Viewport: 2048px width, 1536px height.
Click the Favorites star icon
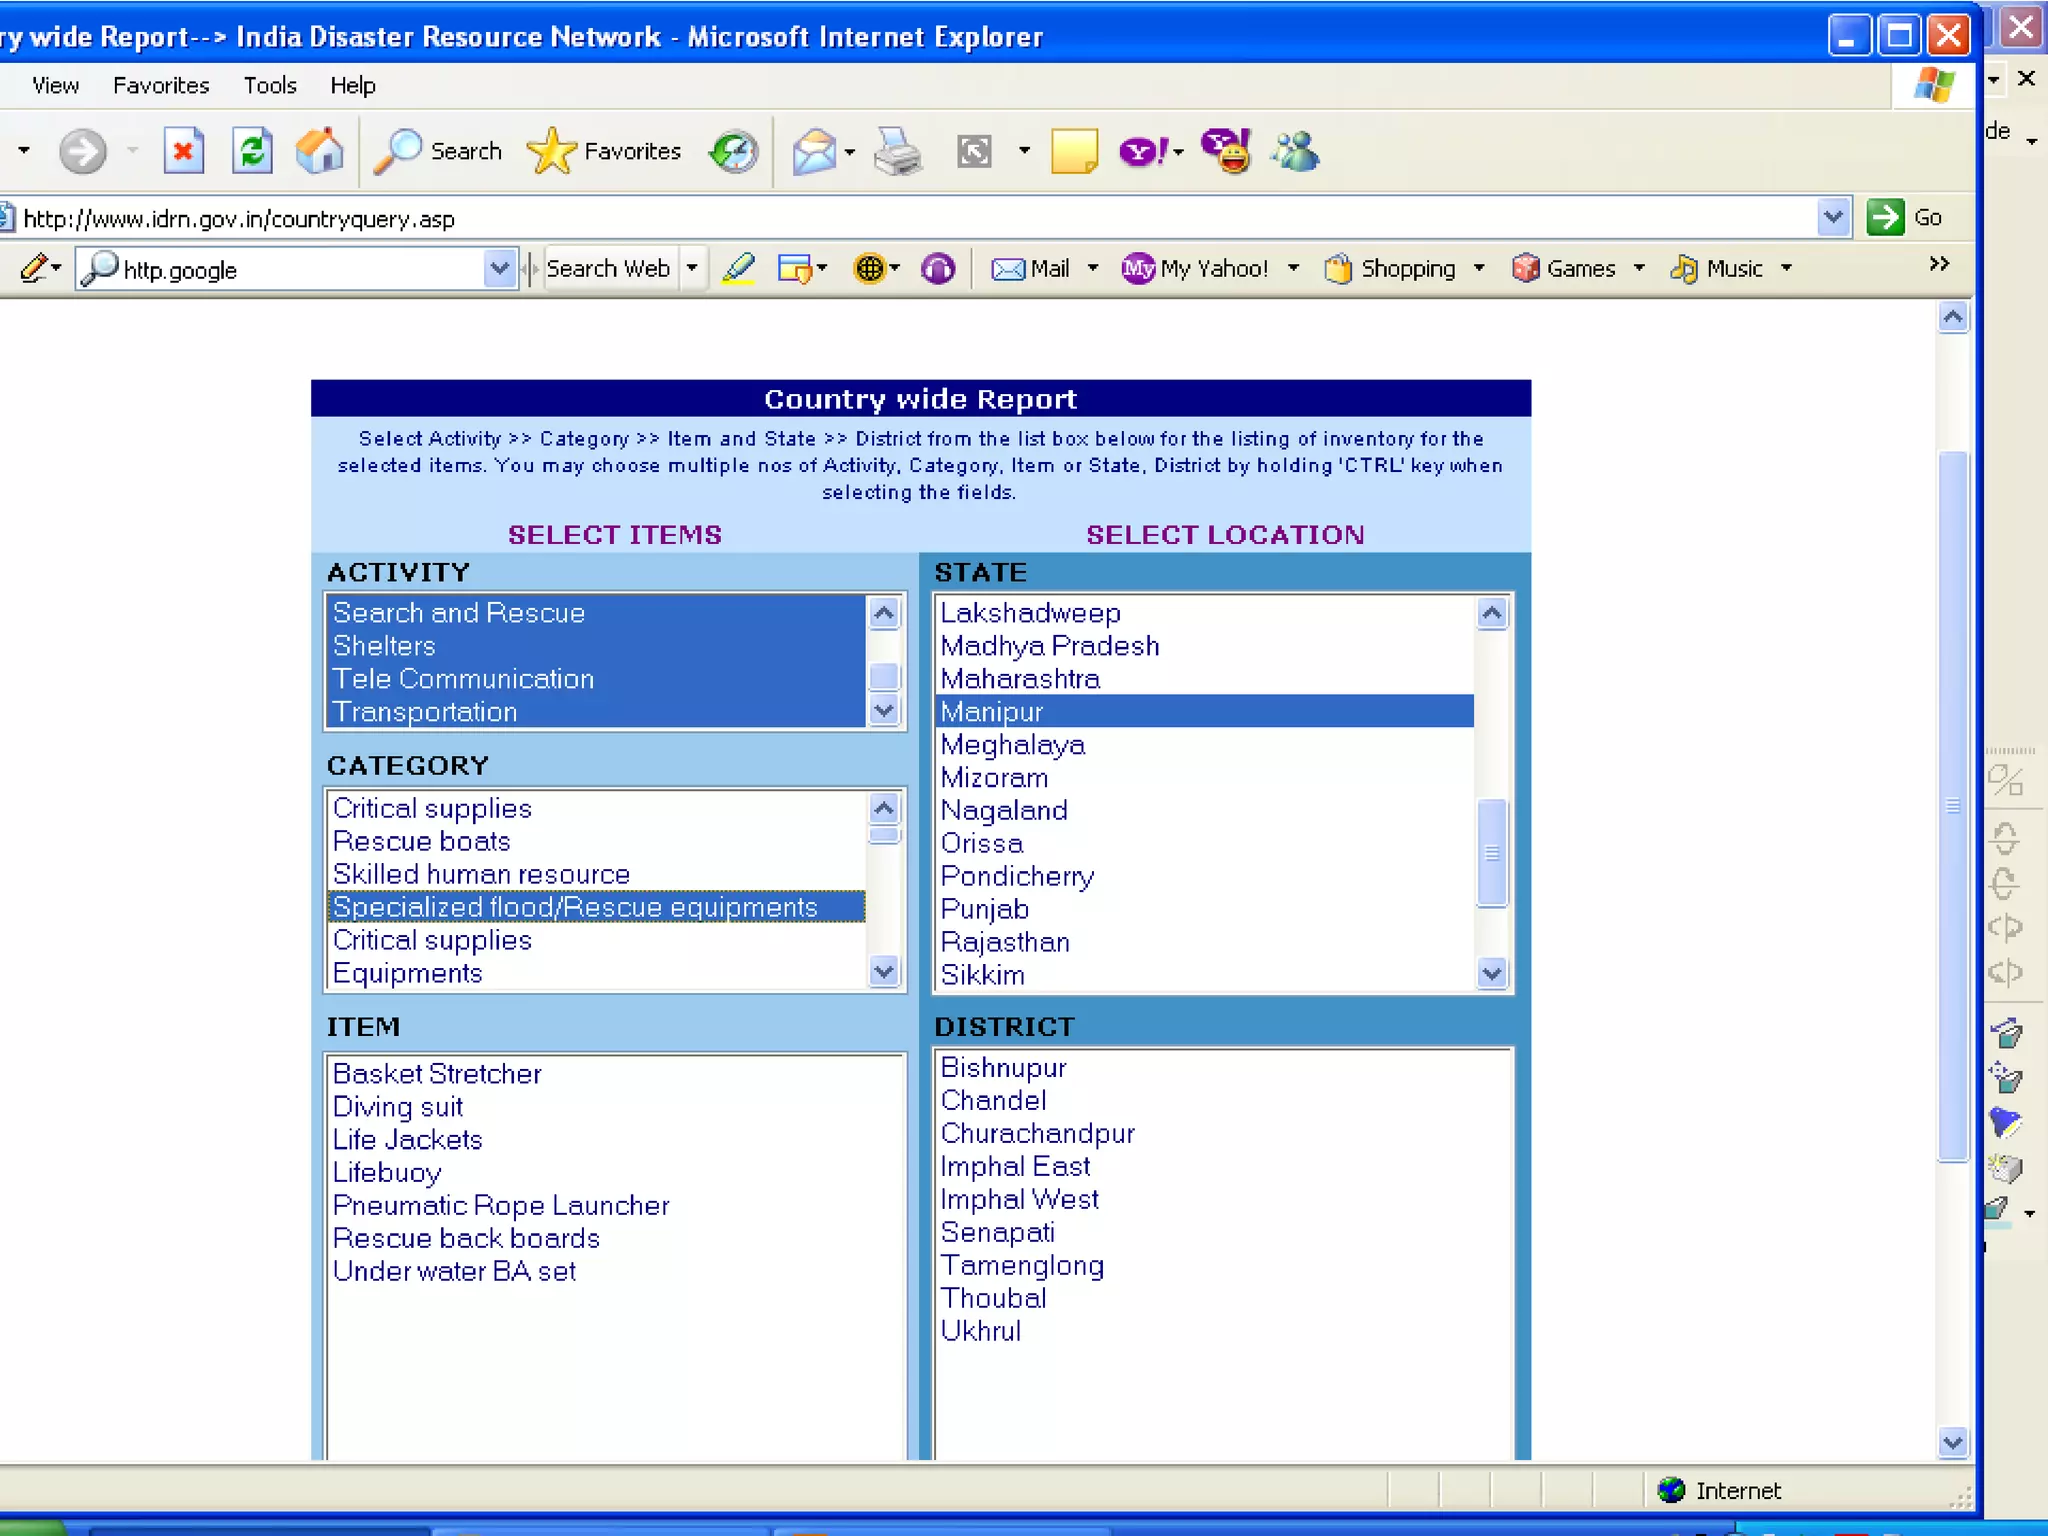(551, 152)
